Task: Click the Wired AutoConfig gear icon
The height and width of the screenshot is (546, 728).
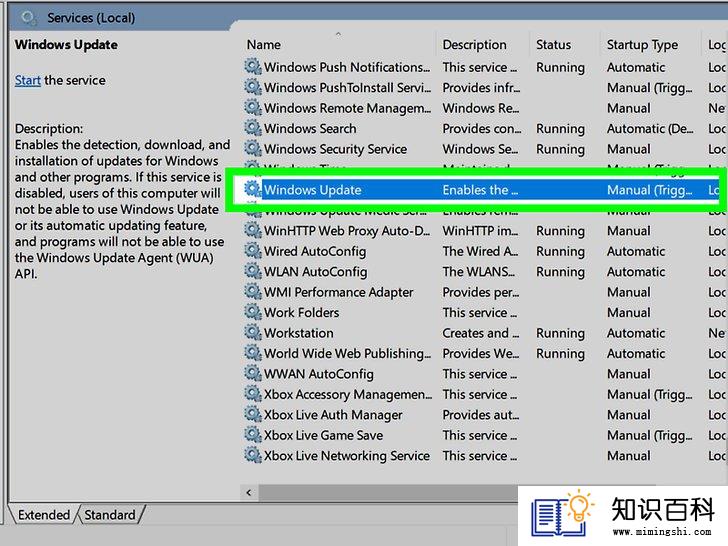Action: (x=253, y=251)
